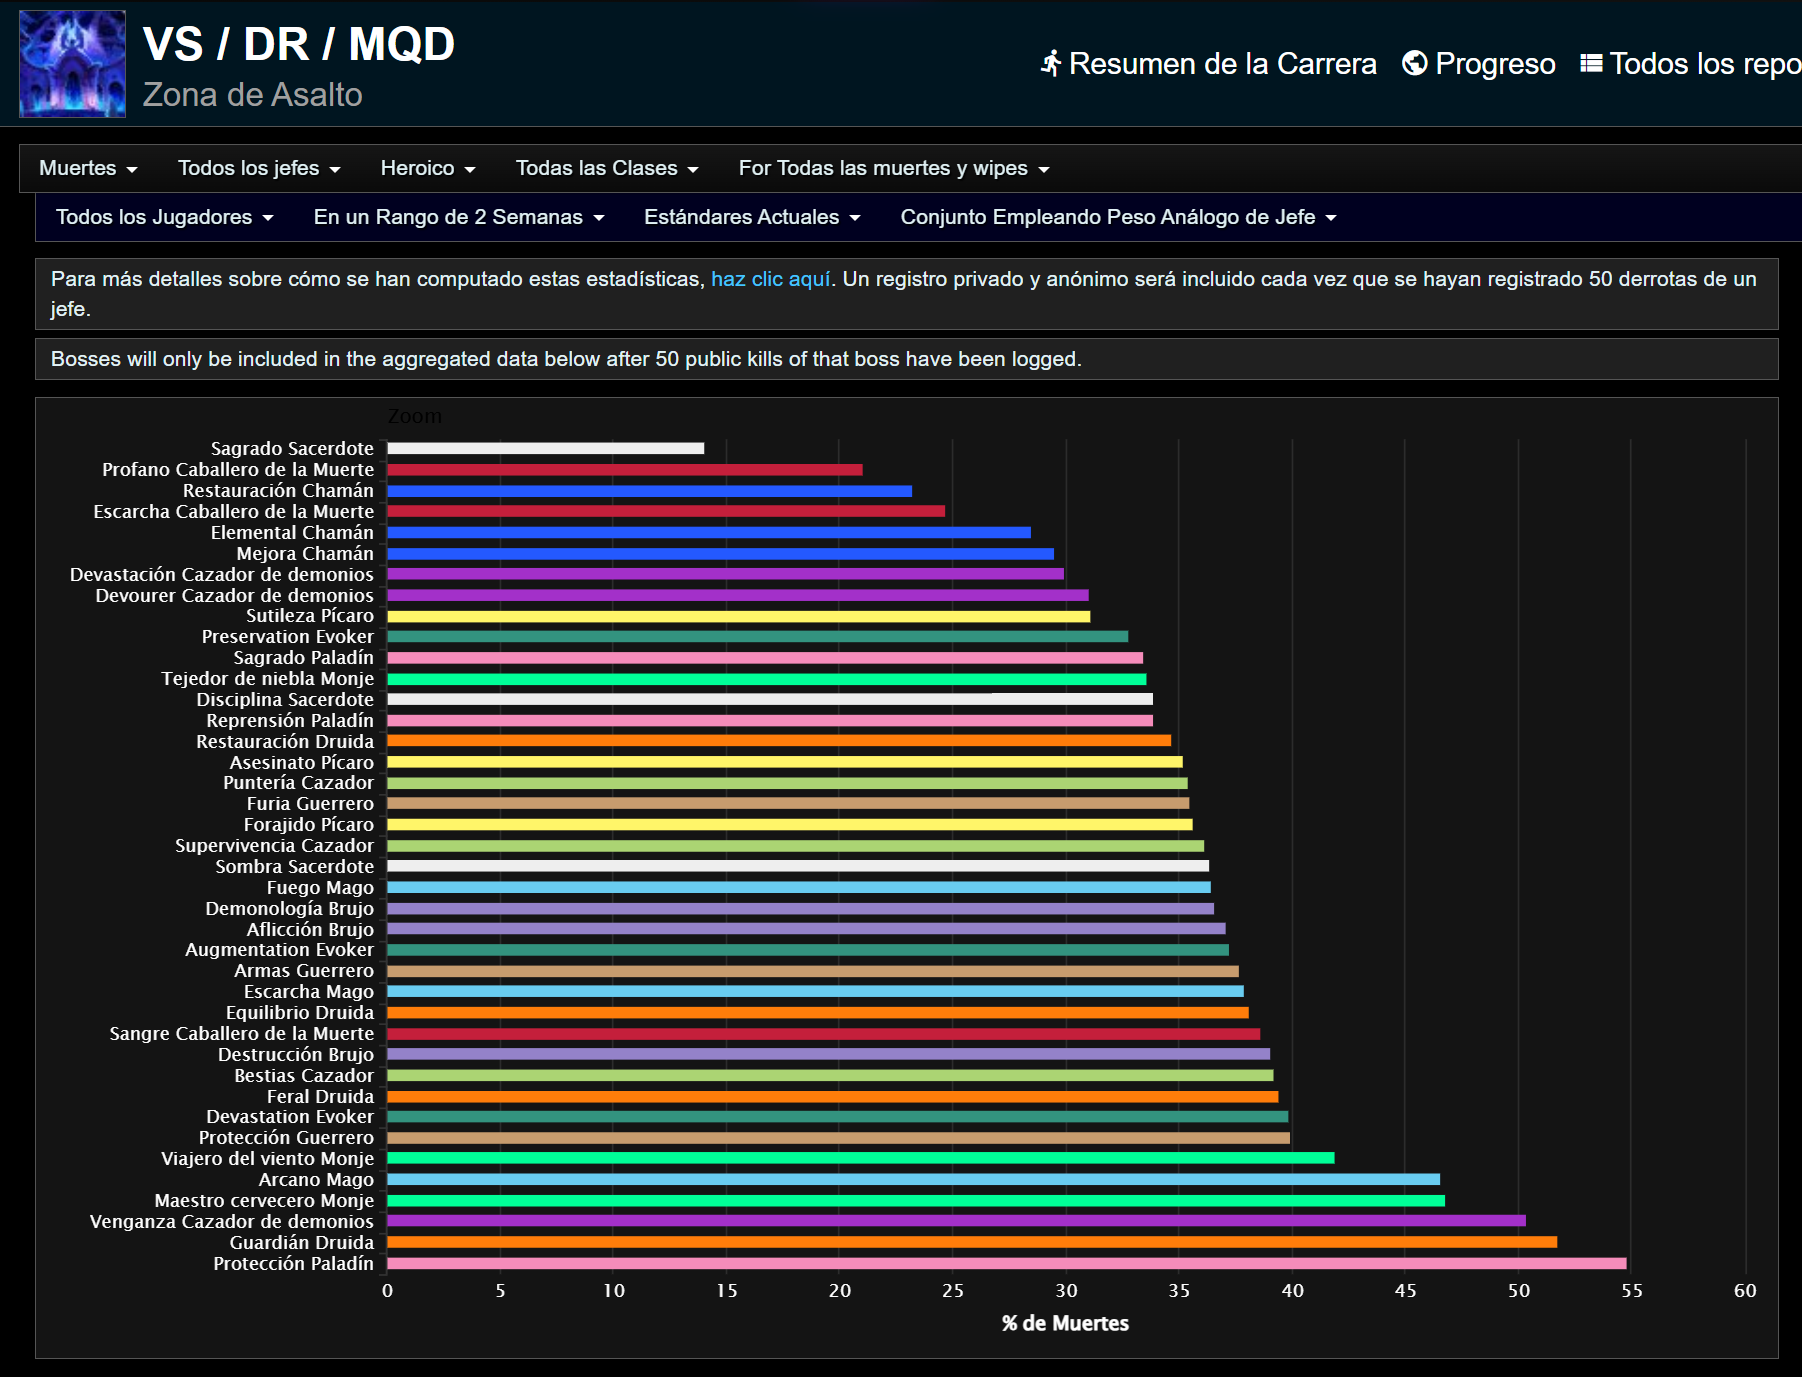The width and height of the screenshot is (1802, 1377).
Task: Expand the Todos los jefes dropdown
Action: 258,168
